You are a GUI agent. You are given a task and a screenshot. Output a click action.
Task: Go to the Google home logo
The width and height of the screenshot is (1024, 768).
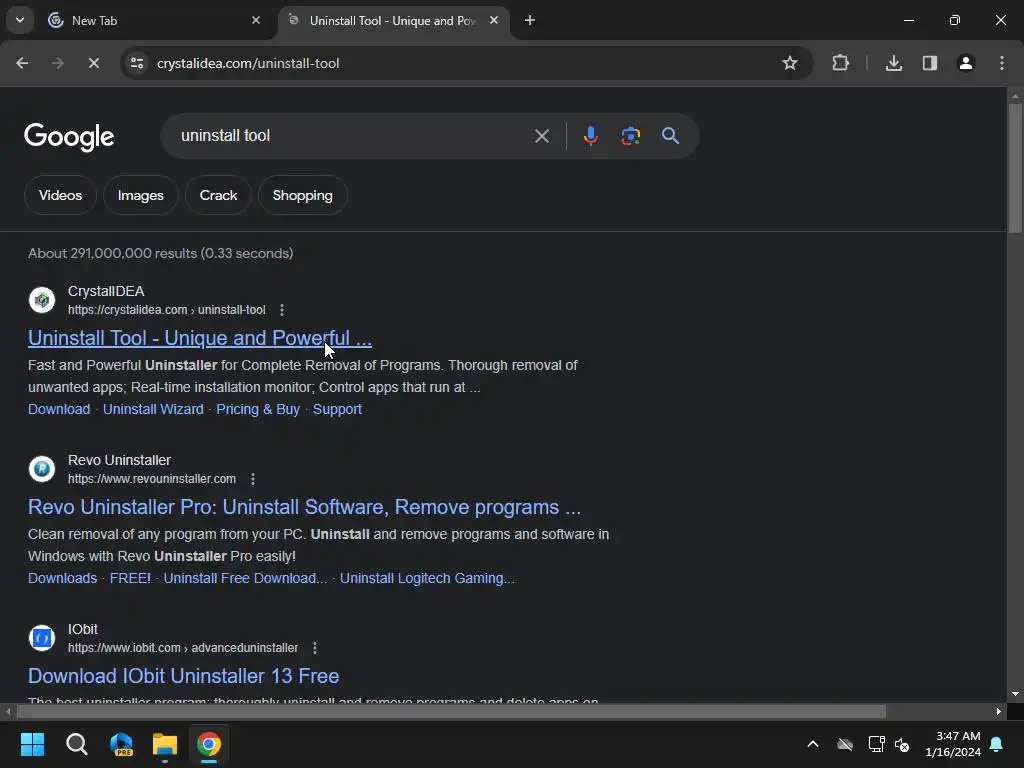(69, 136)
